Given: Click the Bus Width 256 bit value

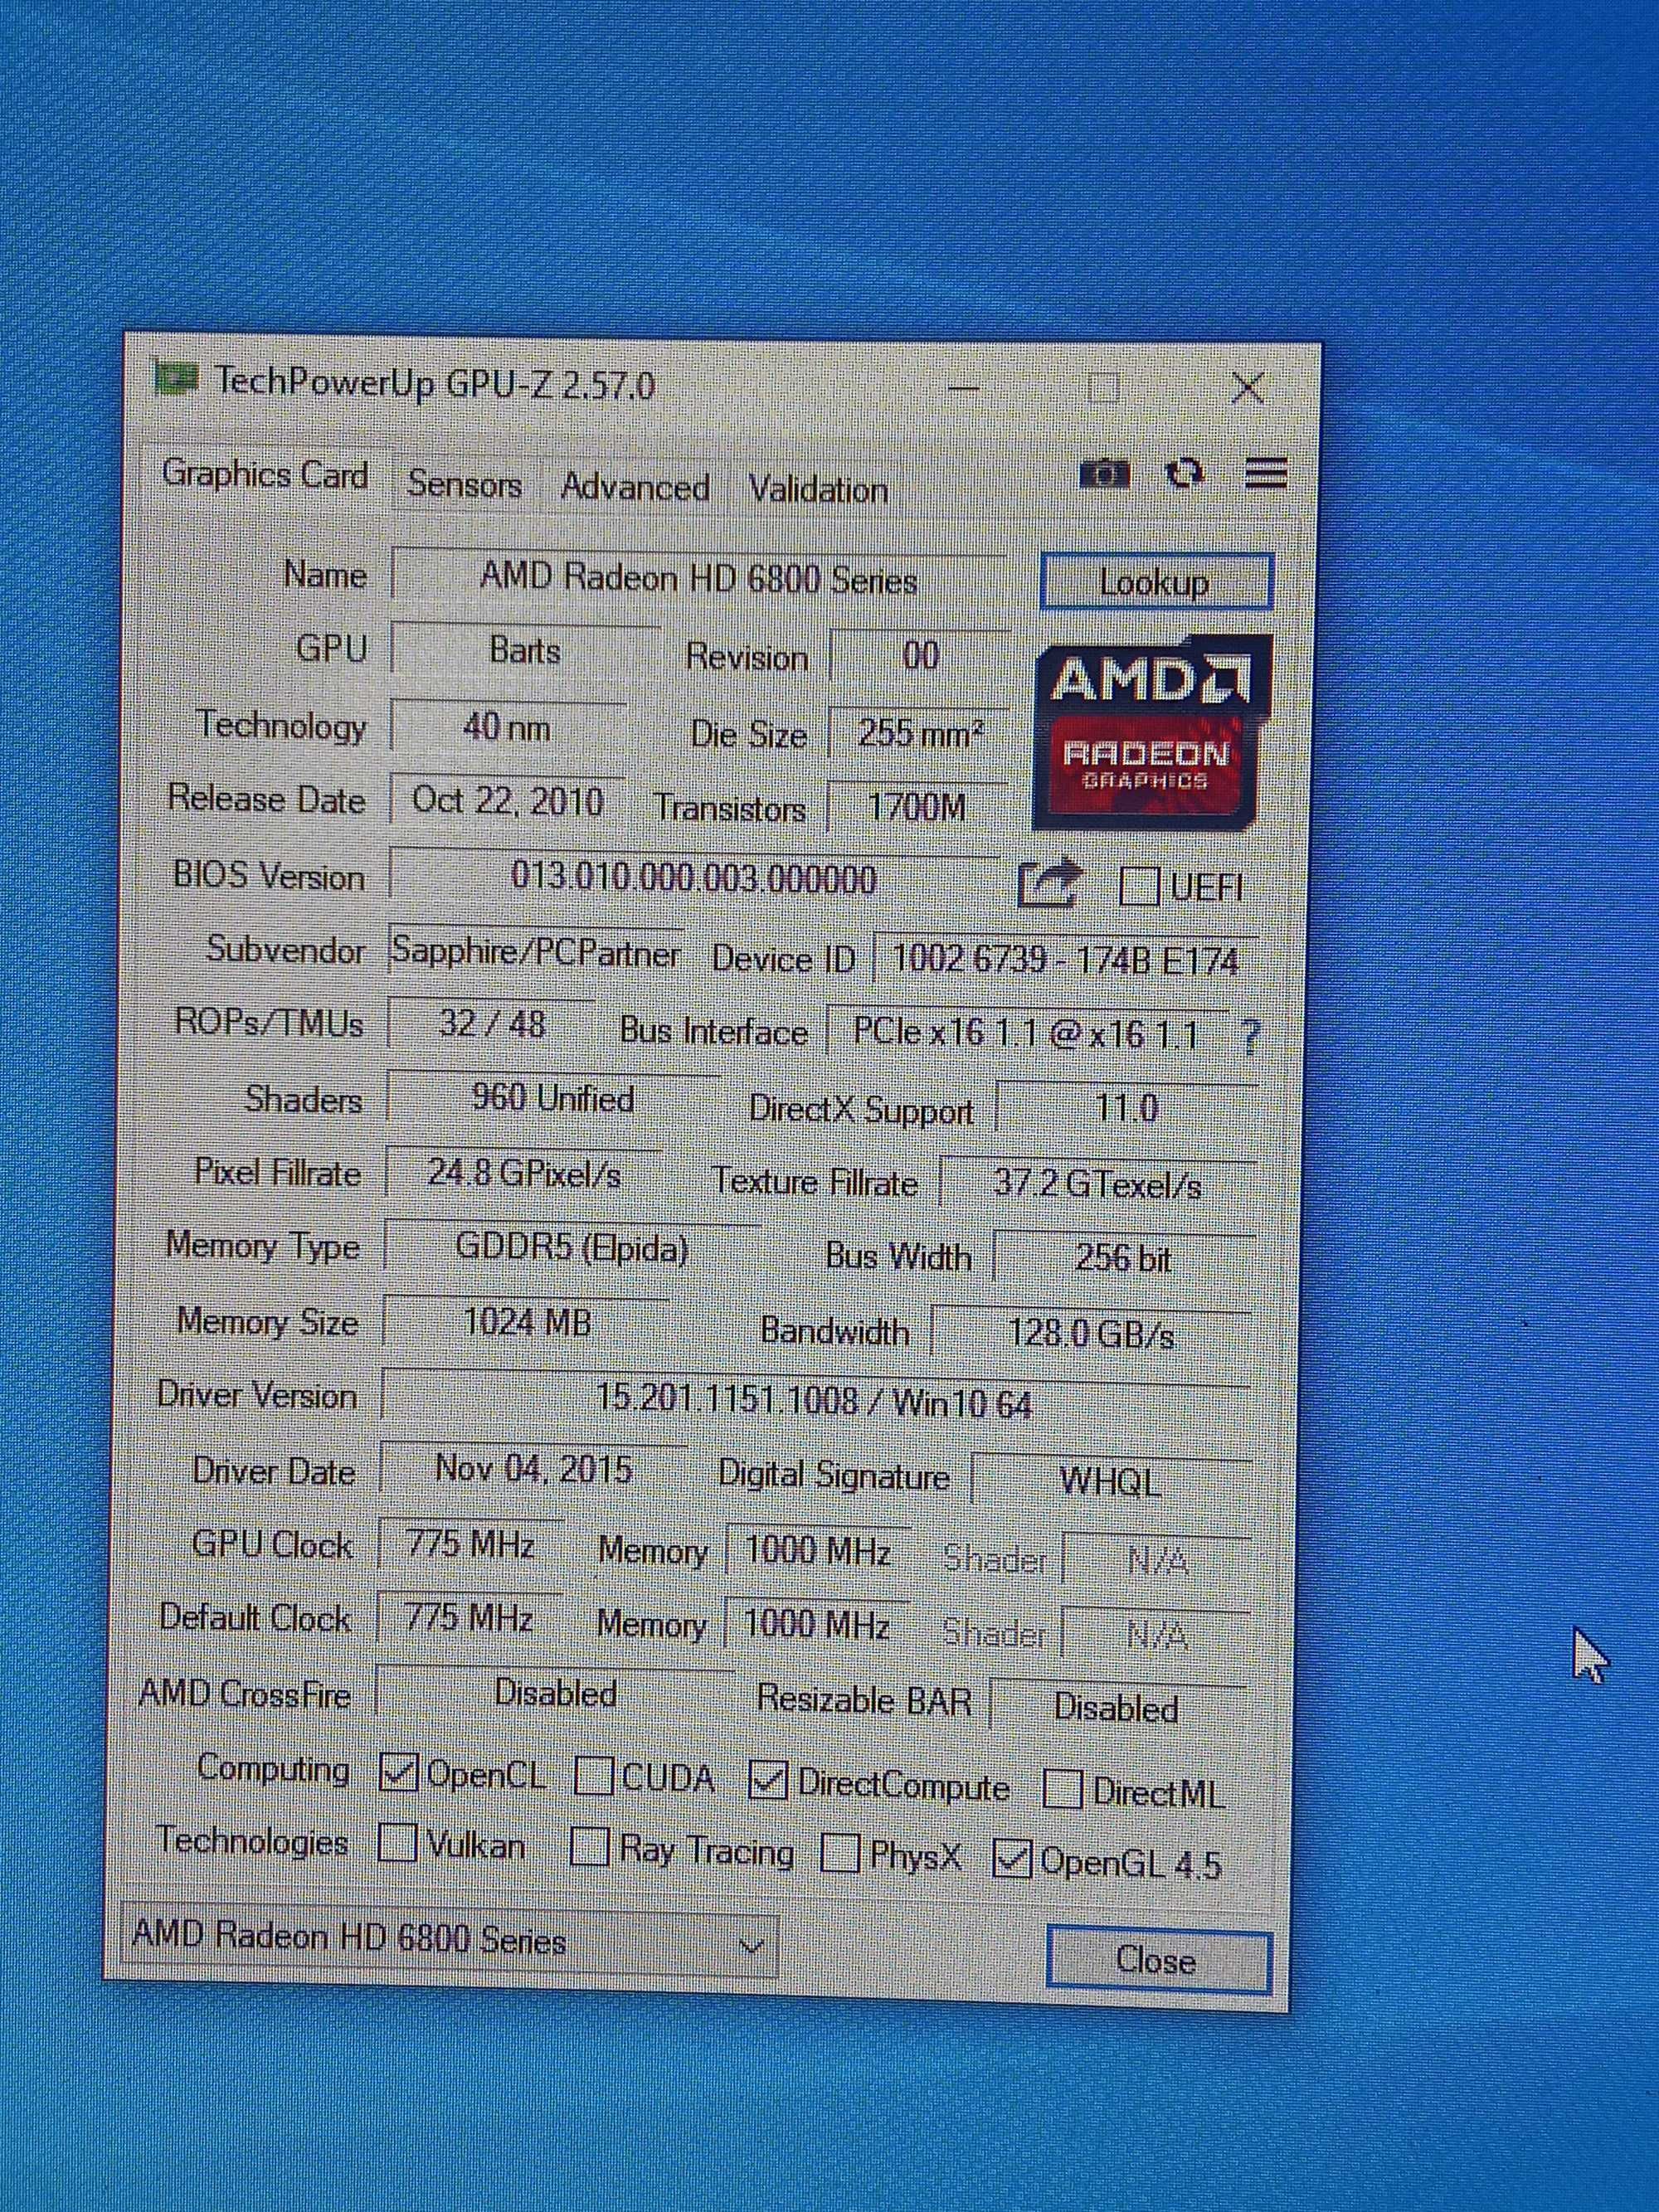Looking at the screenshot, I should [1124, 1259].
